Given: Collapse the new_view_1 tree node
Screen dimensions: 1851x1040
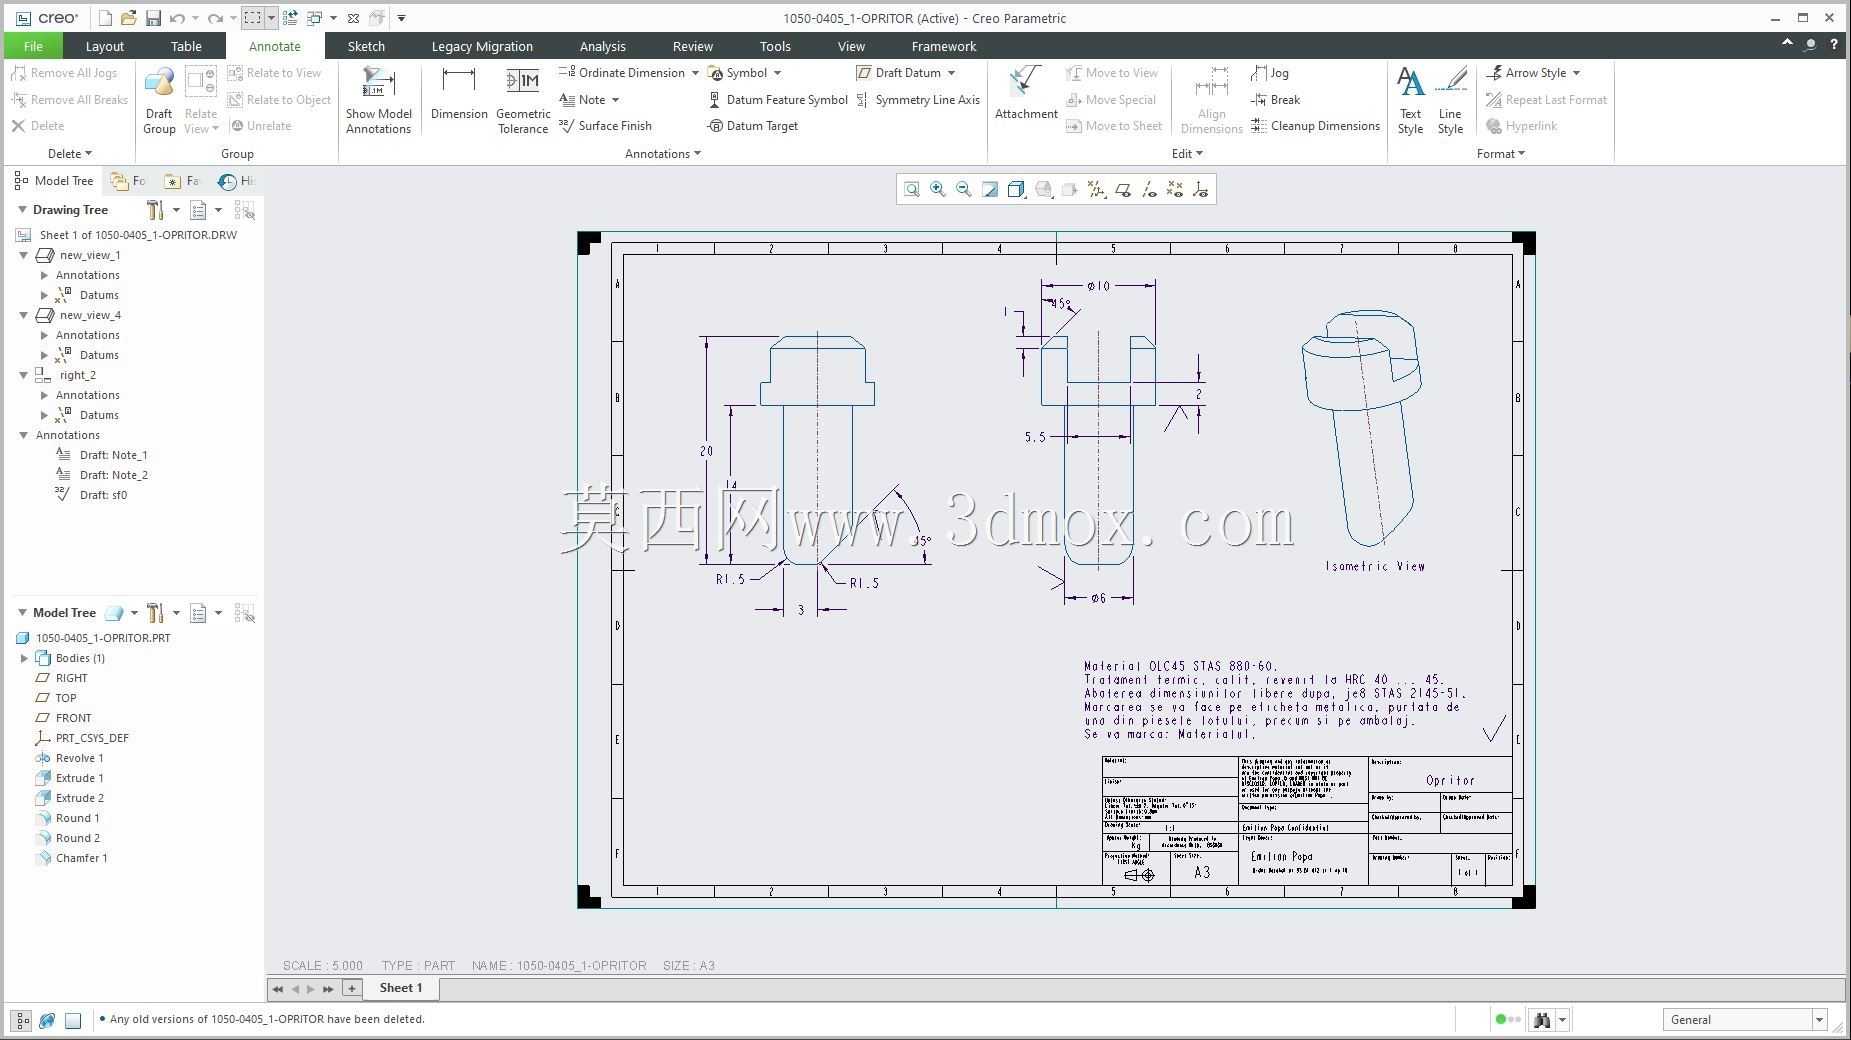Looking at the screenshot, I should tap(24, 255).
